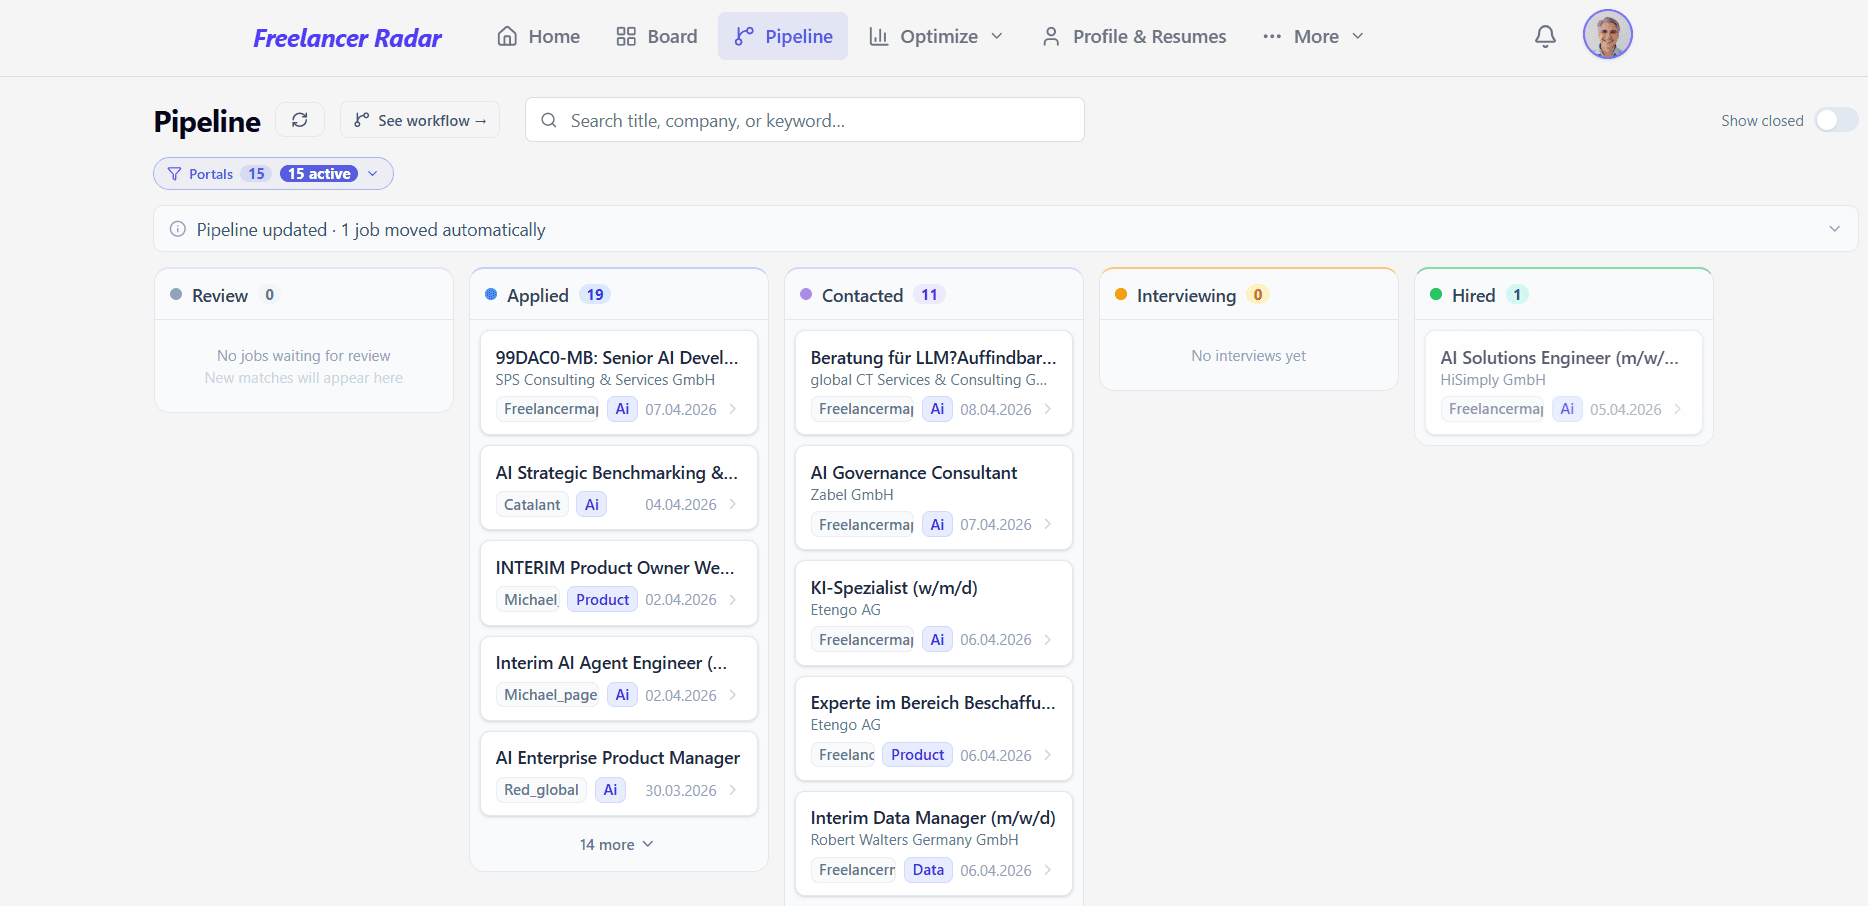The width and height of the screenshot is (1868, 906).
Task: Click the notification bell icon
Action: point(1545,37)
